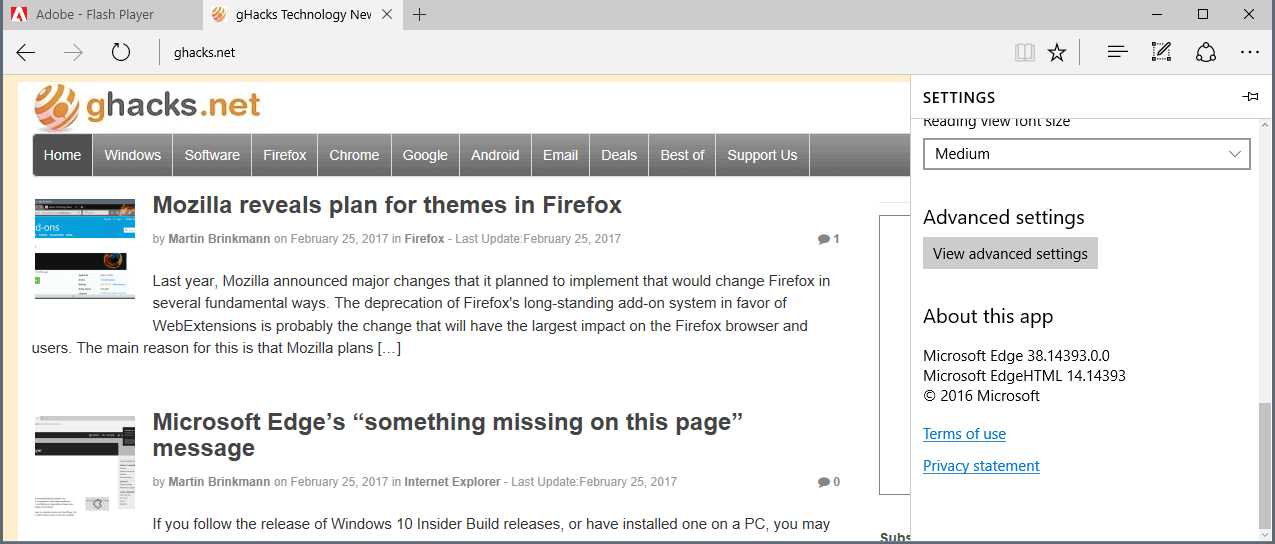The image size is (1275, 544).
Task: Open the Terms of use link
Action: pos(964,434)
